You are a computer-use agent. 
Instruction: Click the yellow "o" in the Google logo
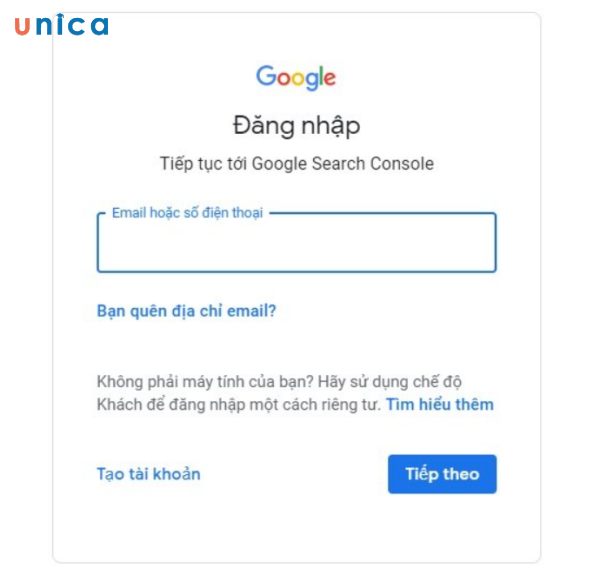click(x=300, y=78)
